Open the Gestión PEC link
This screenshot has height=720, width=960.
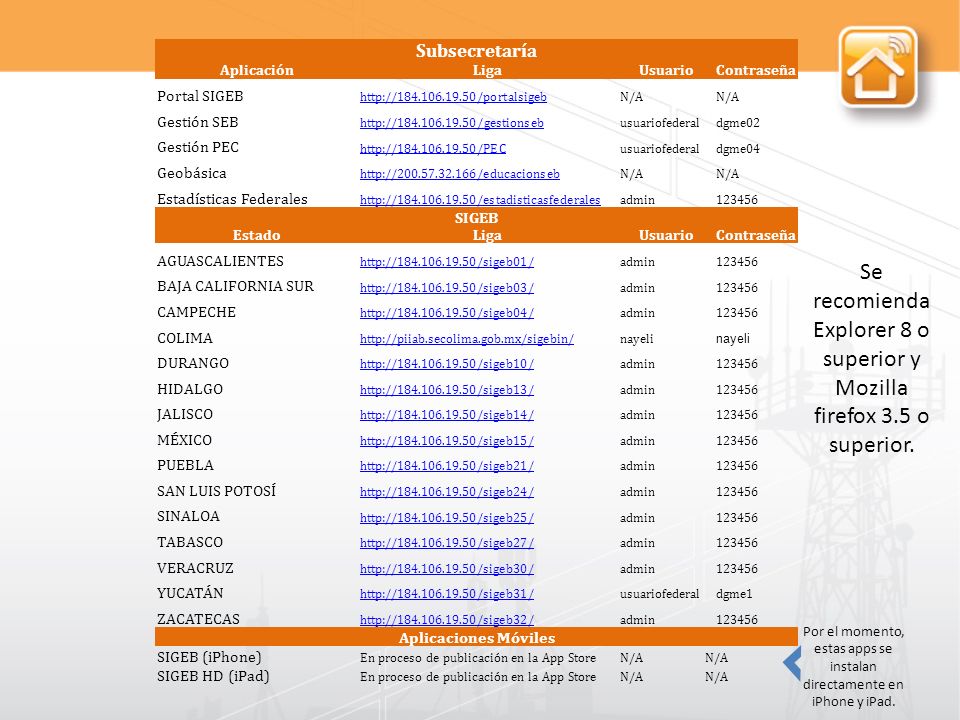click(433, 149)
